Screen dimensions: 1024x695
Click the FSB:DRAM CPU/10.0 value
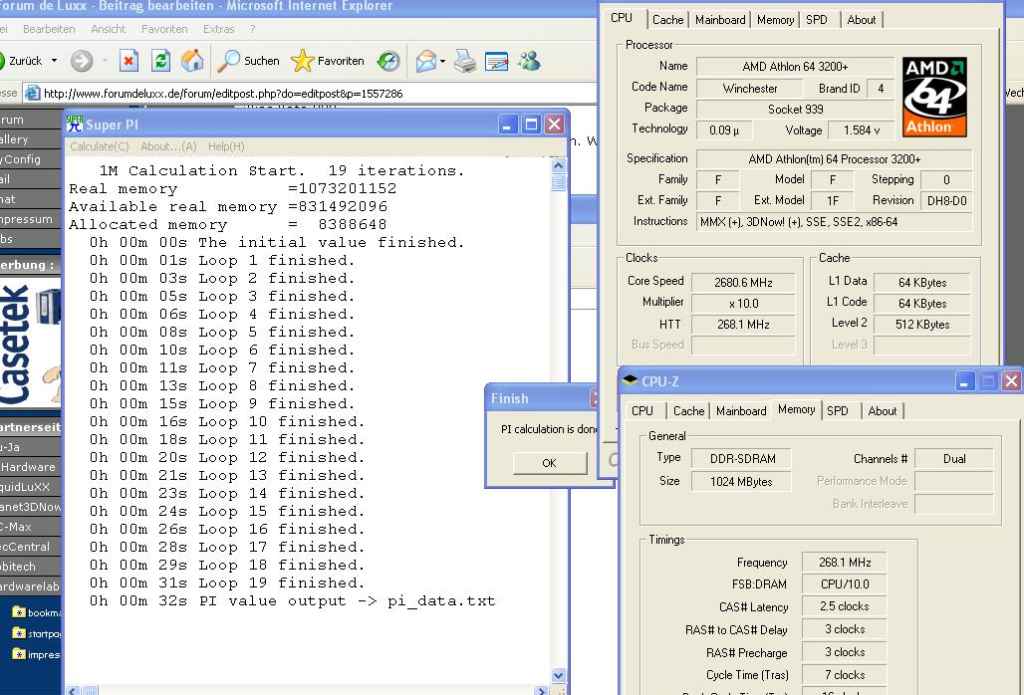844,584
